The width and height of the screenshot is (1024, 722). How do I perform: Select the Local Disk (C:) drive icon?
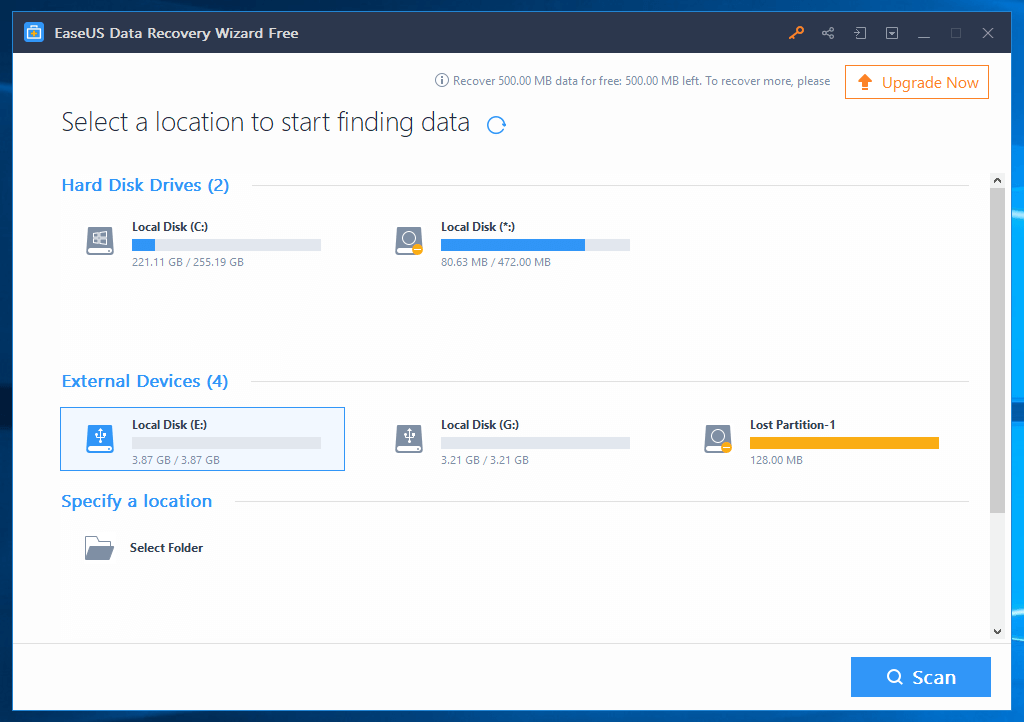[x=99, y=241]
